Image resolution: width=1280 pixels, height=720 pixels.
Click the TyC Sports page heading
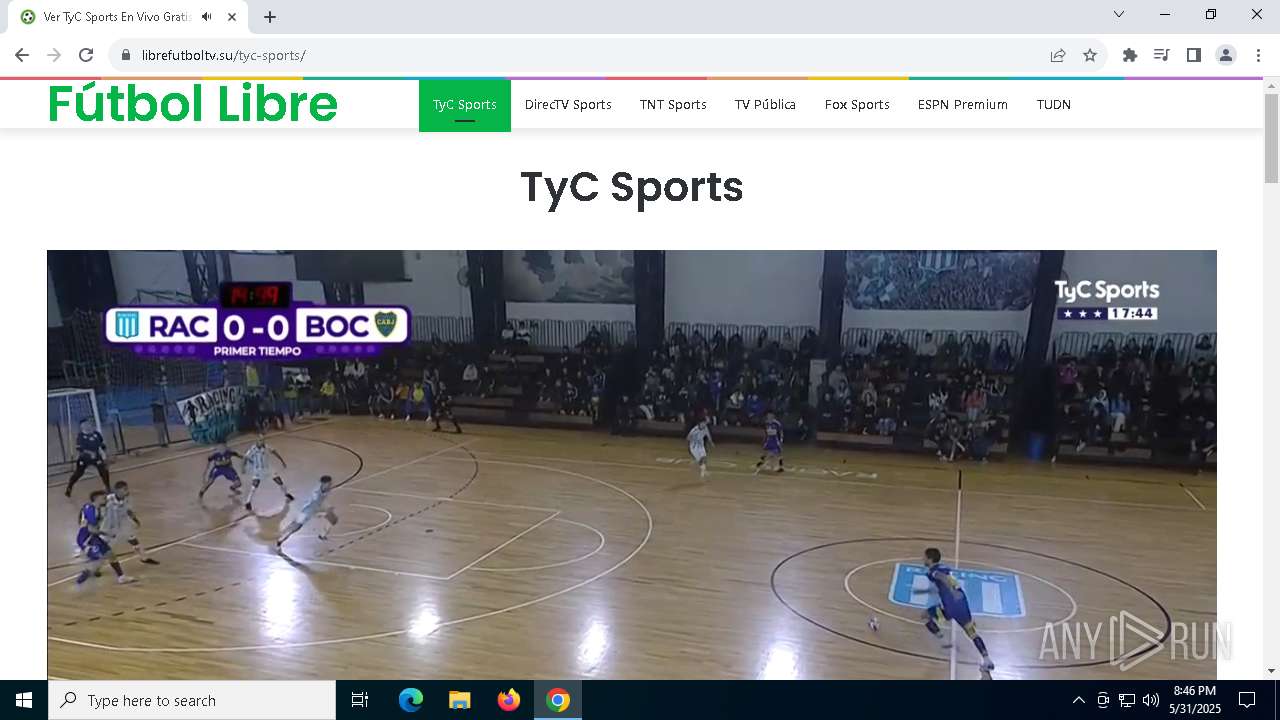[632, 188]
